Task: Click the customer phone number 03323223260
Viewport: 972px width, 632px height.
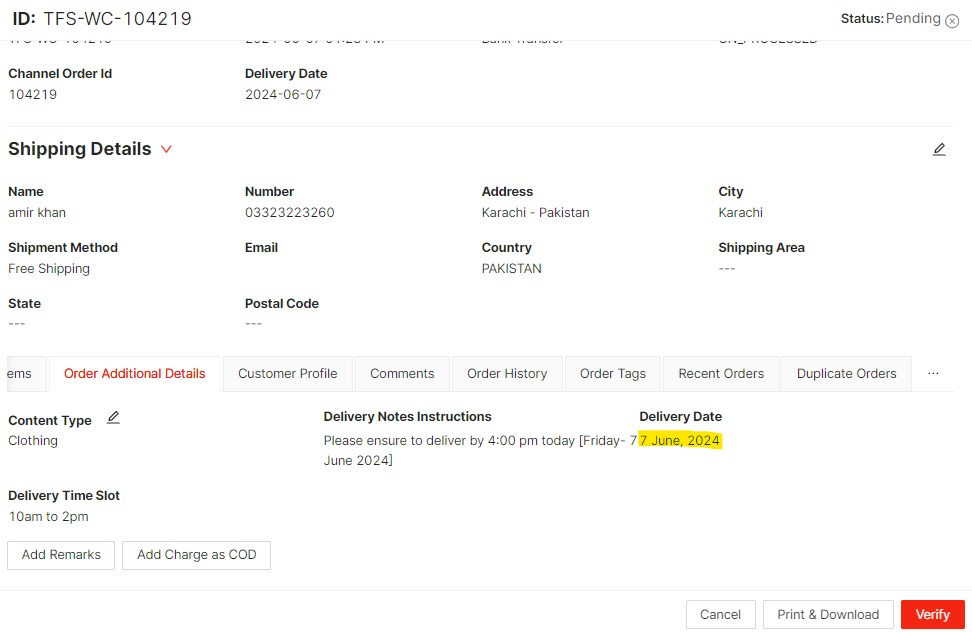Action: 290,213
